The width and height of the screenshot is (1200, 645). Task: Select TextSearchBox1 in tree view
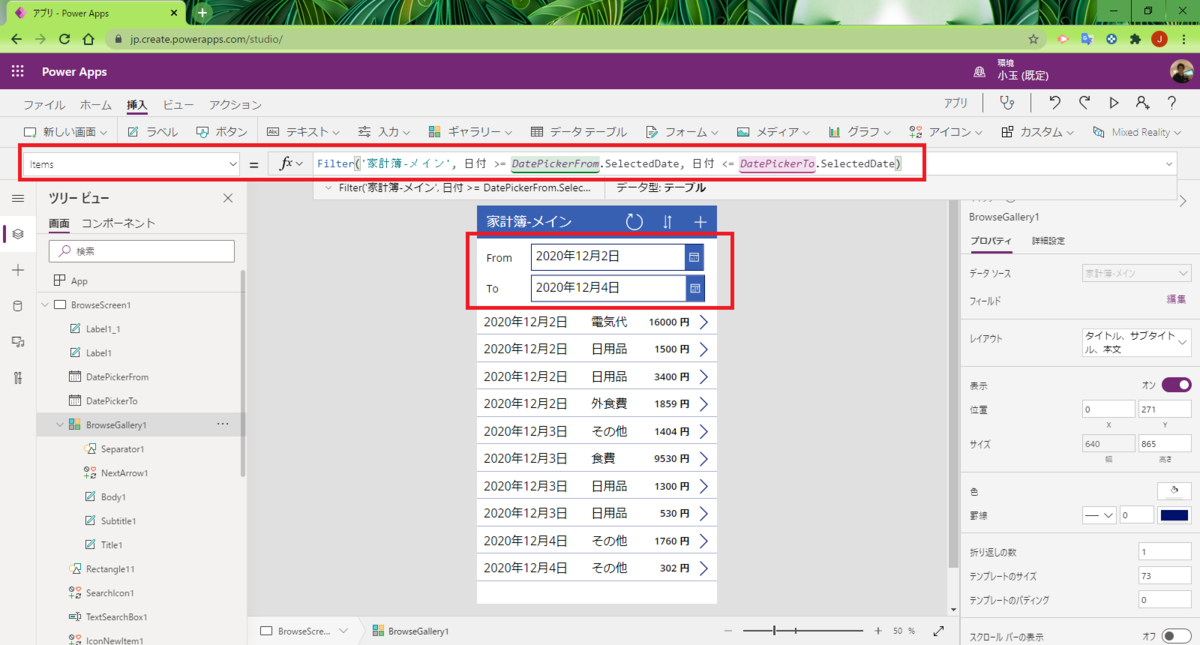[x=116, y=617]
